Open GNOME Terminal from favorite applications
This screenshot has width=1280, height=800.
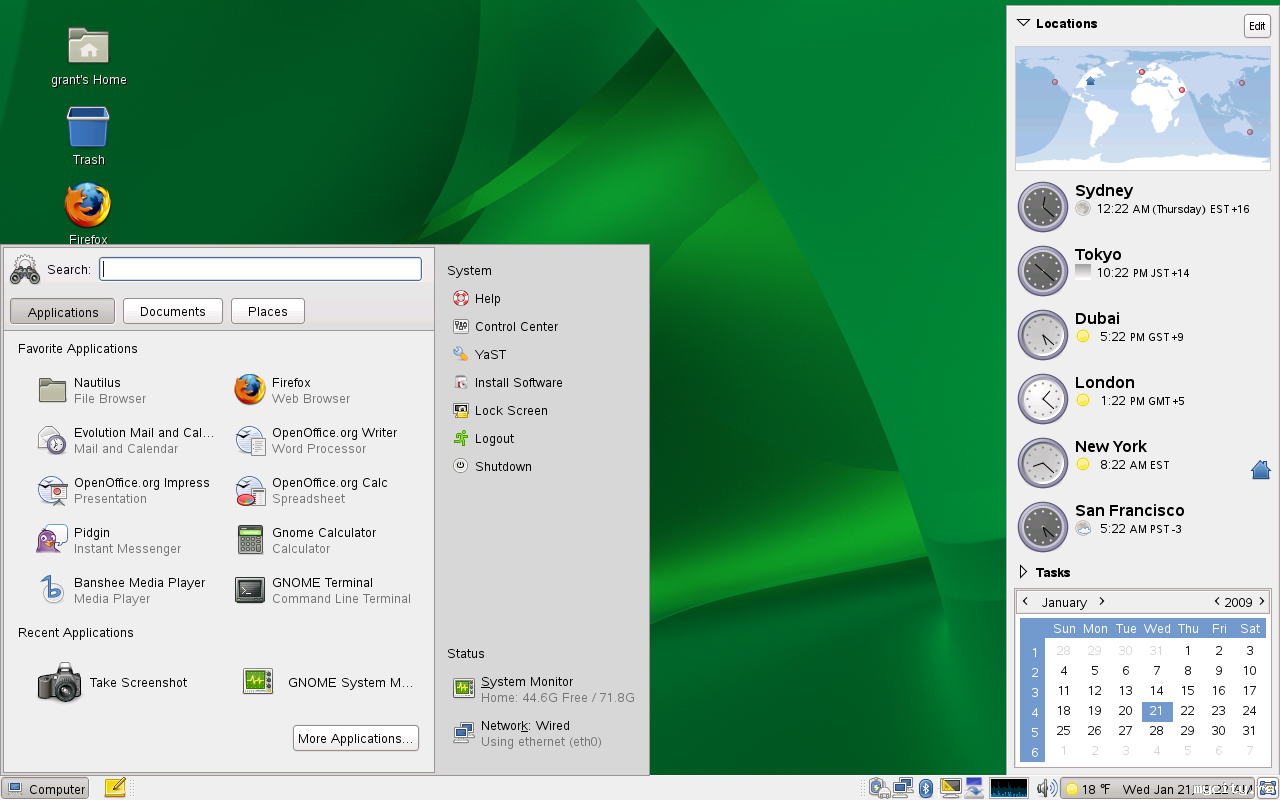click(x=320, y=590)
